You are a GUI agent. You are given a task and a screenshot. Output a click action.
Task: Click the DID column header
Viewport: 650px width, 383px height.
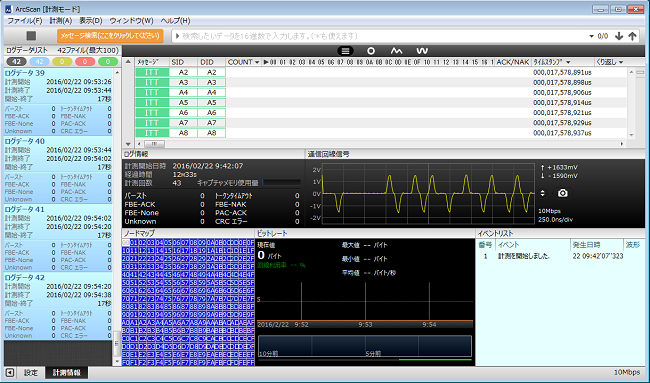[211, 62]
